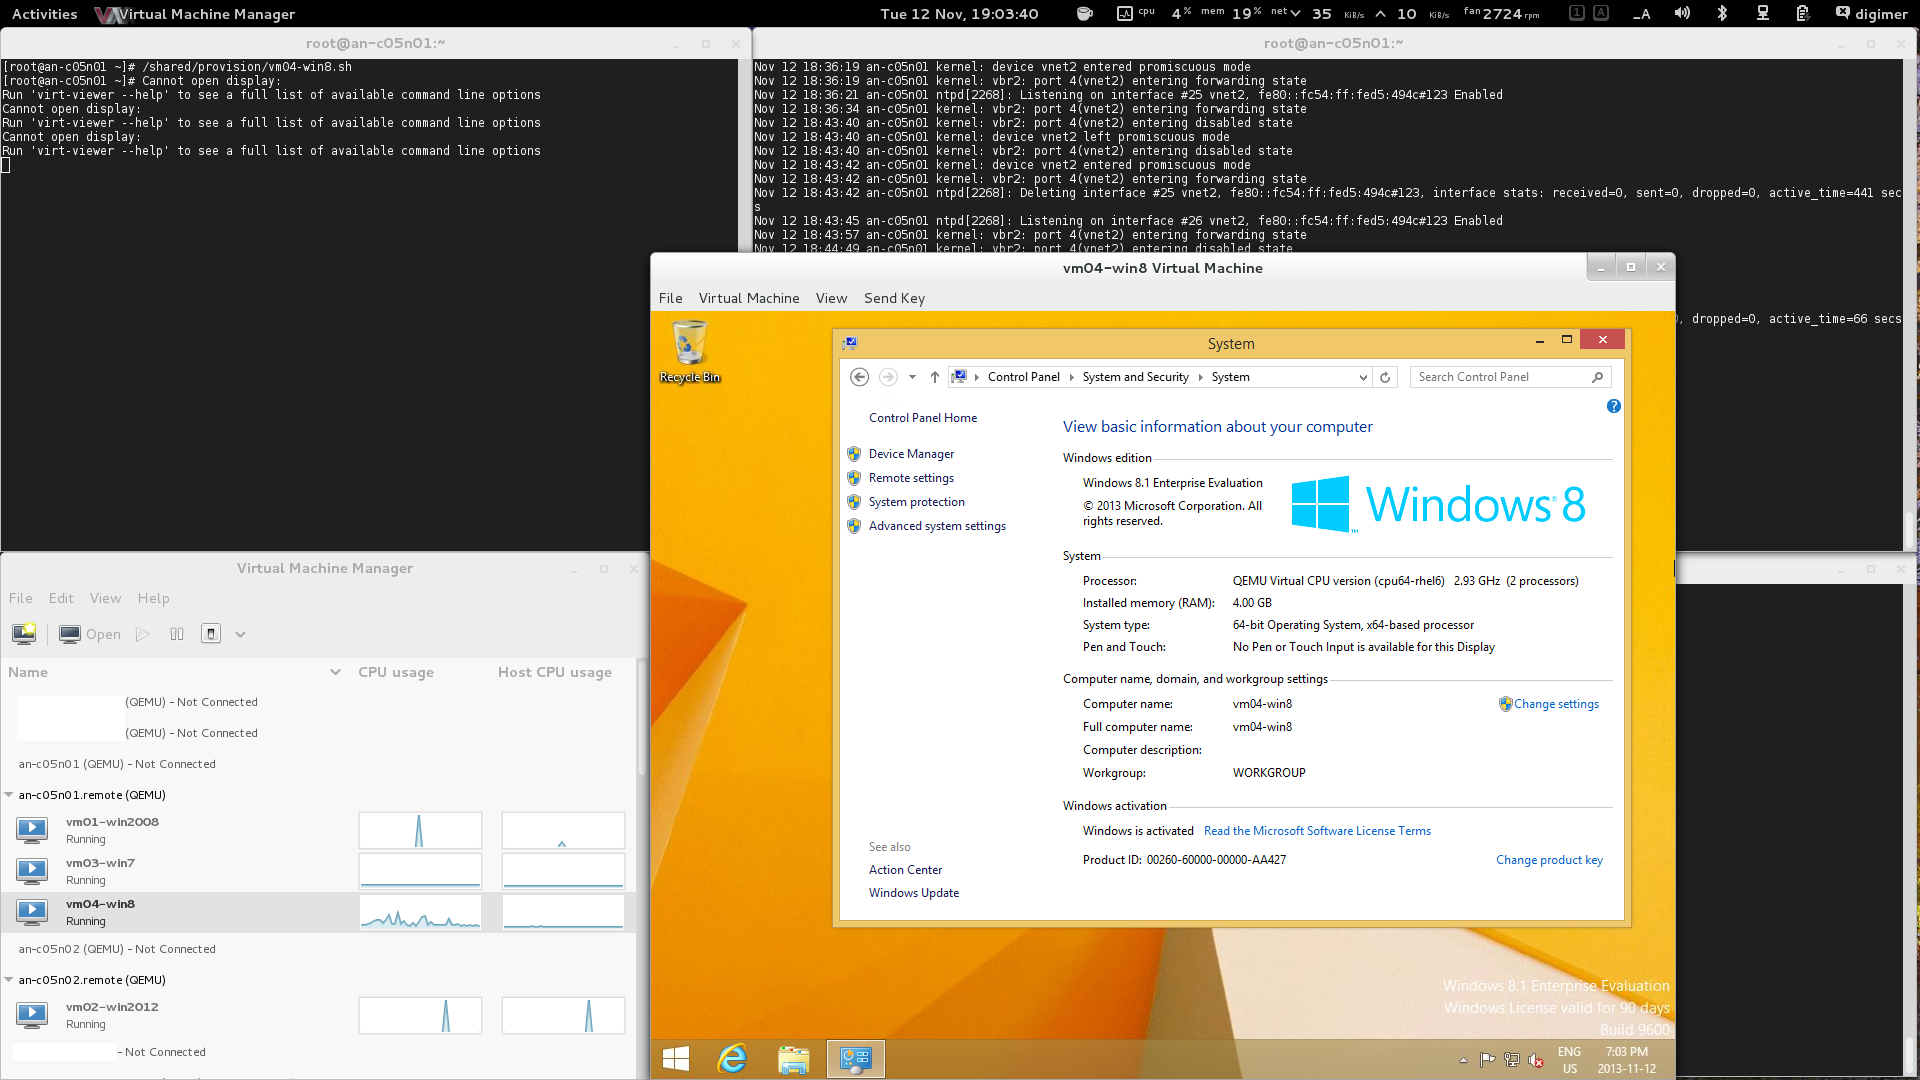Screen dimensions: 1920x1080
Task: Click the muted speaker tray icon in guest
Action: coord(1536,1060)
